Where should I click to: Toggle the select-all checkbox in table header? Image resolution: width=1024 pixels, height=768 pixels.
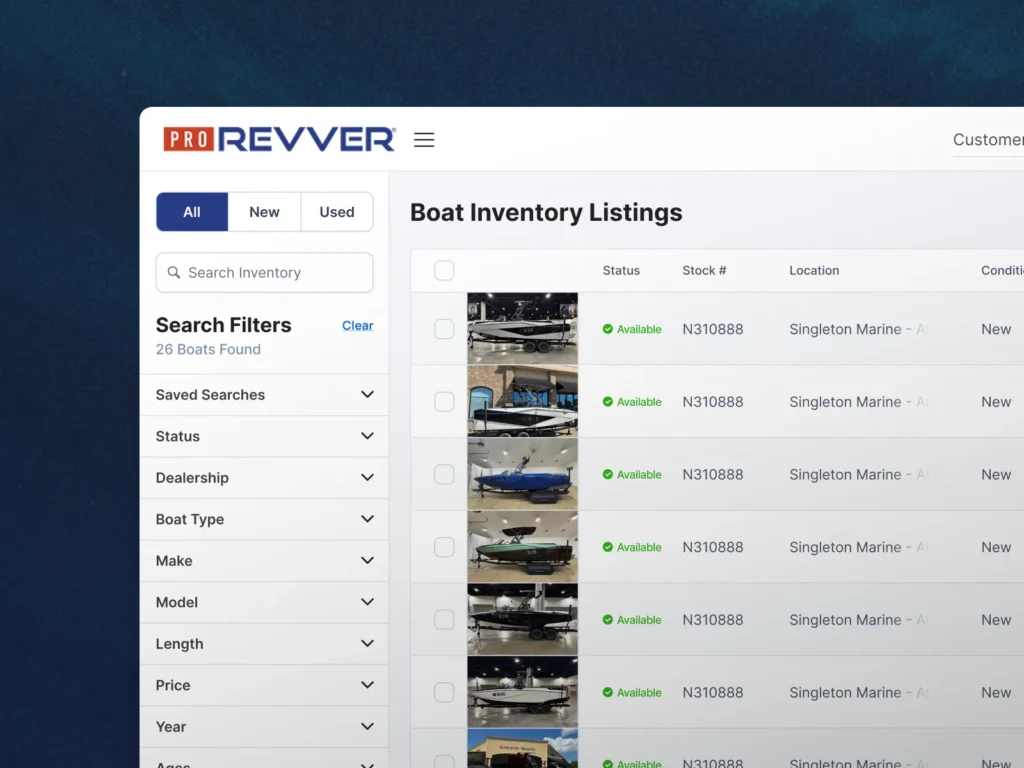point(444,271)
